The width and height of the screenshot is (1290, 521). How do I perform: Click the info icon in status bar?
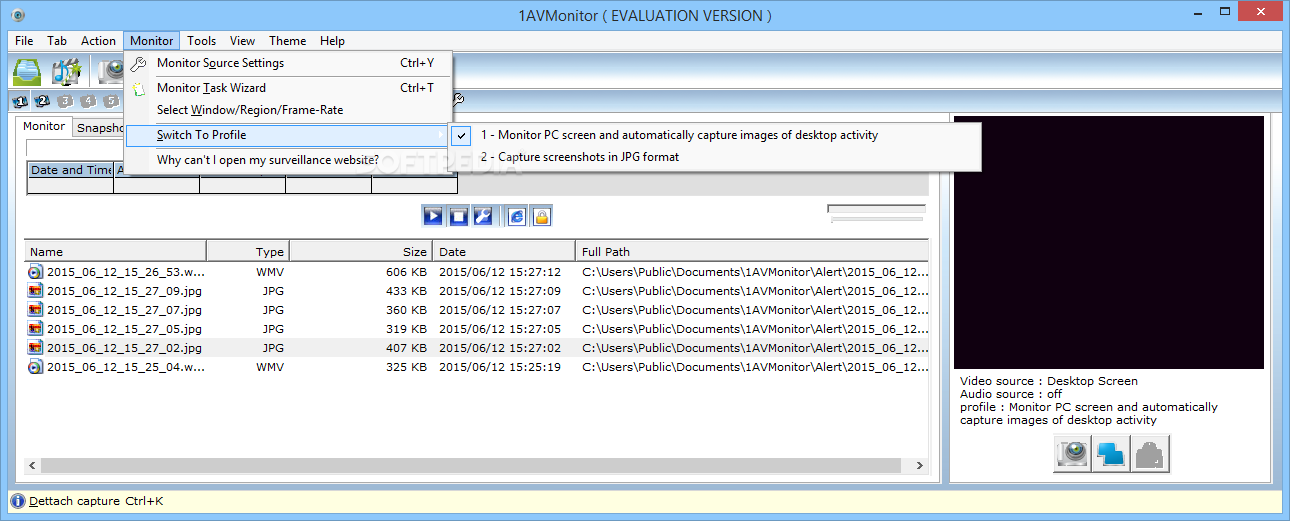17,501
